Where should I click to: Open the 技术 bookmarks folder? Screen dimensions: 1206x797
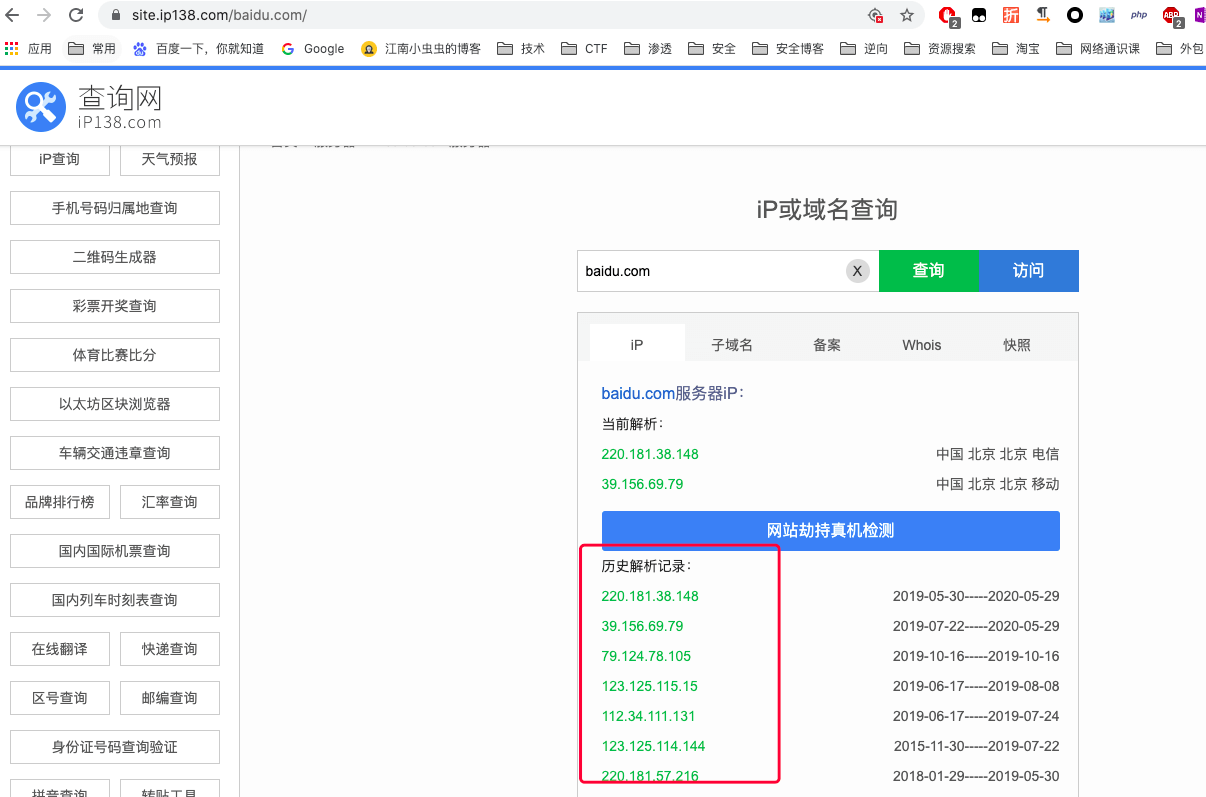520,48
